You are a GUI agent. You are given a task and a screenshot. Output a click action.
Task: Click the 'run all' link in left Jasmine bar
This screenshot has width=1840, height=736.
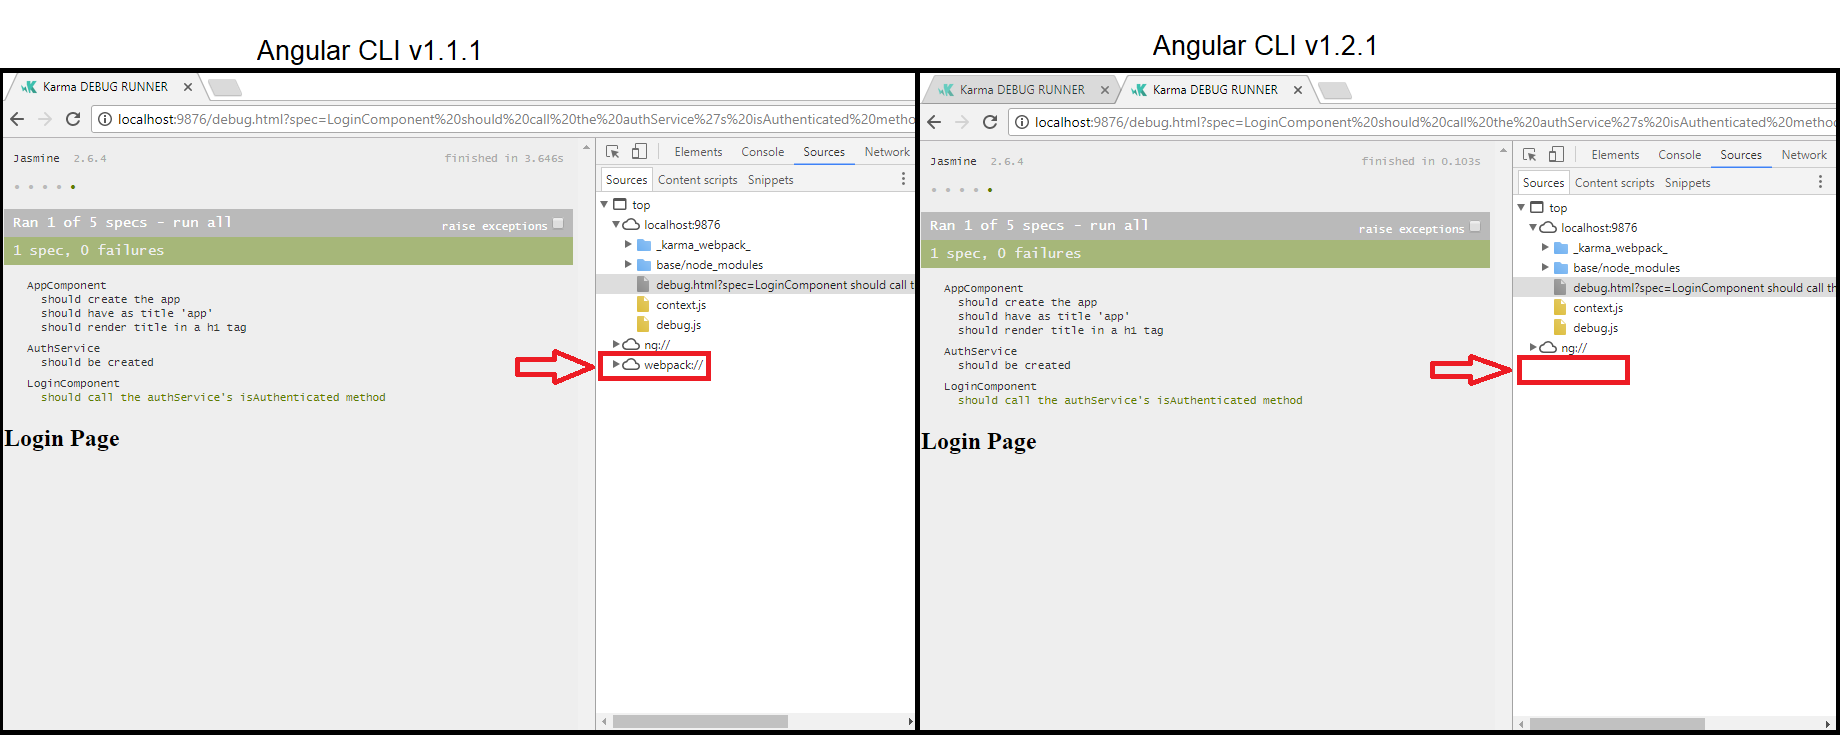pyautogui.click(x=202, y=222)
